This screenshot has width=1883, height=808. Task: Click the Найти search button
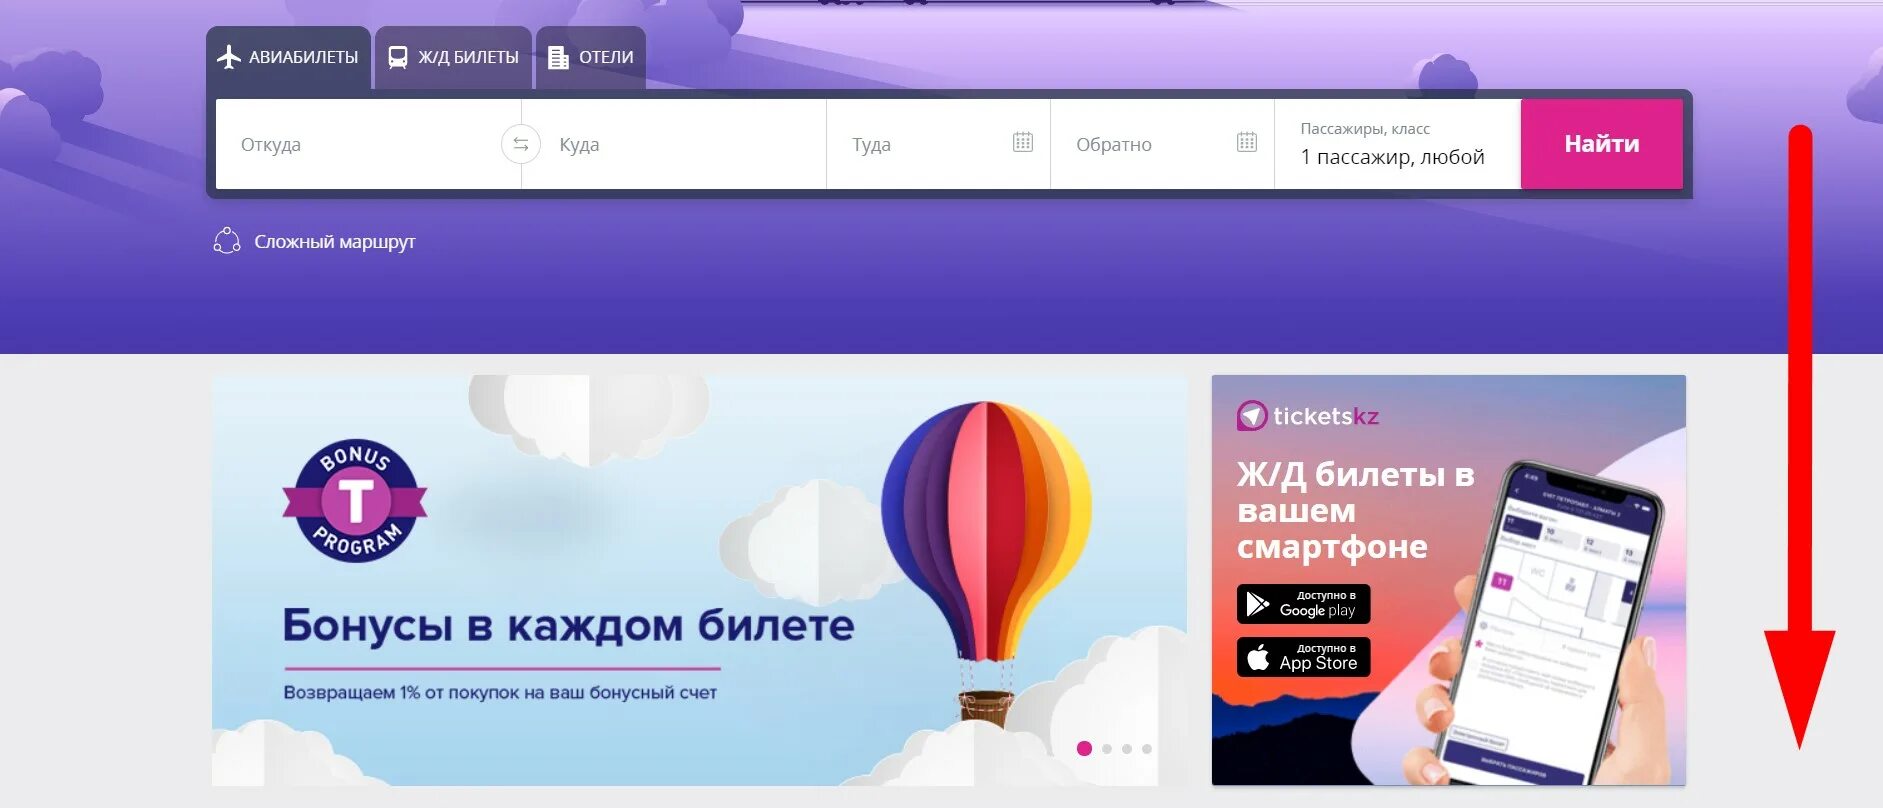[1601, 144]
